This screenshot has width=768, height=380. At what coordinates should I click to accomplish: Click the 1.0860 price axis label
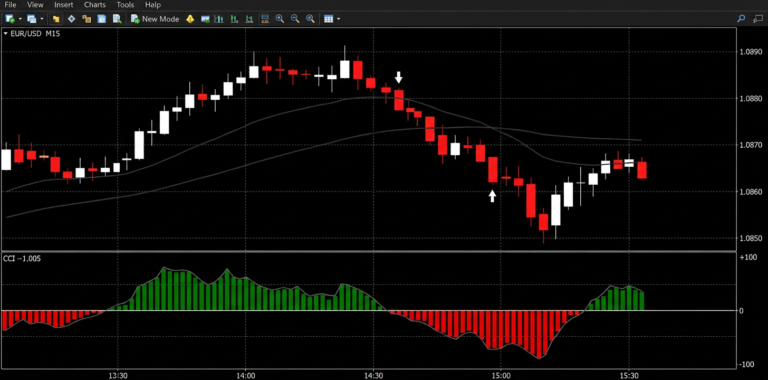(x=750, y=191)
